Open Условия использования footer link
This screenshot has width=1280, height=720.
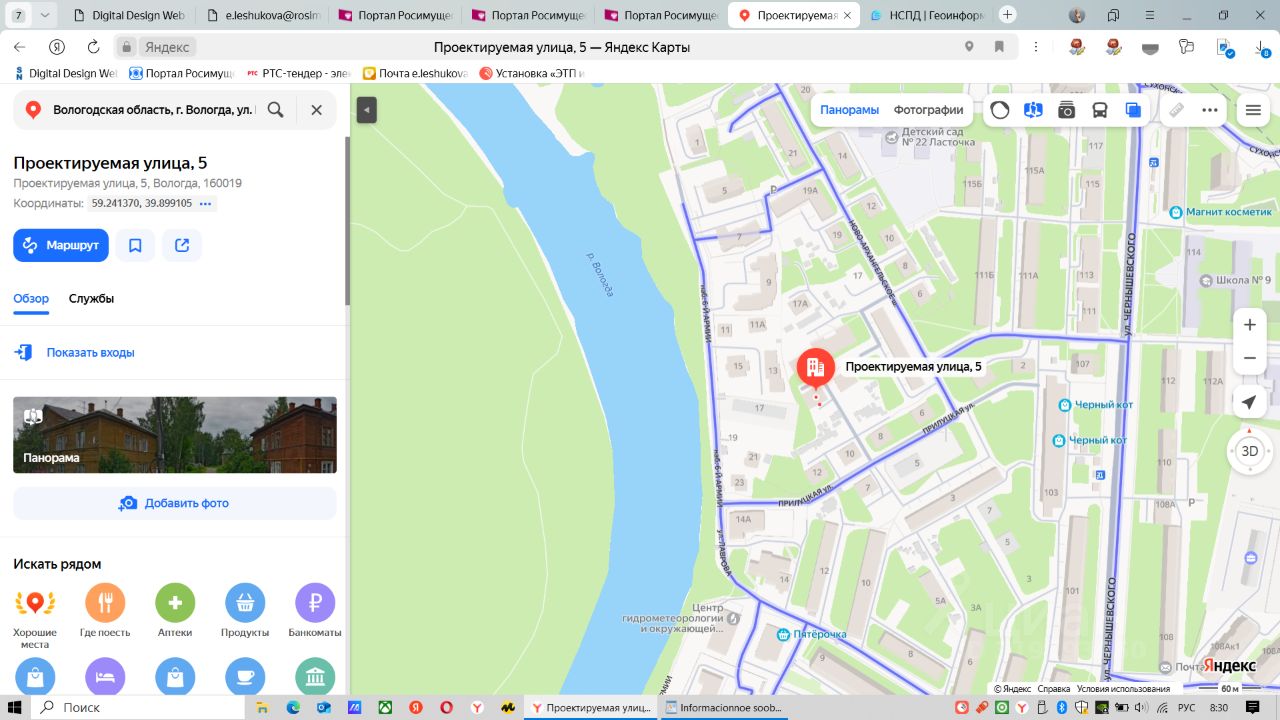point(1123,688)
